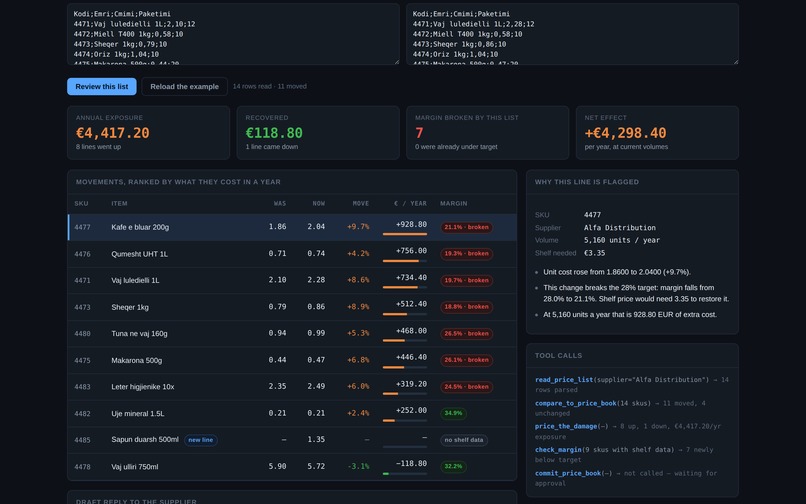Click 'Unit cost rose from 1.8600' bullet
Screen dimensions: 806x504
click(617, 272)
